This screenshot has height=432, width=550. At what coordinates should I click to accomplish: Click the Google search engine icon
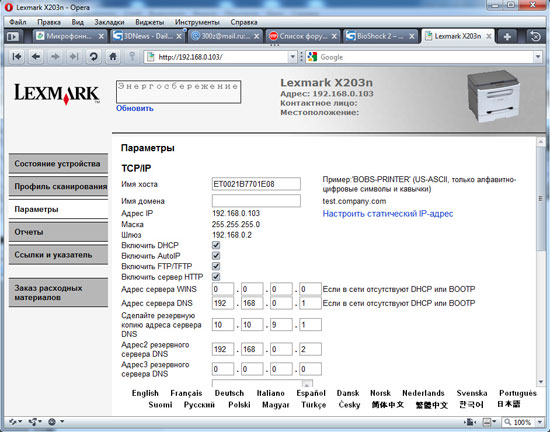coord(312,57)
